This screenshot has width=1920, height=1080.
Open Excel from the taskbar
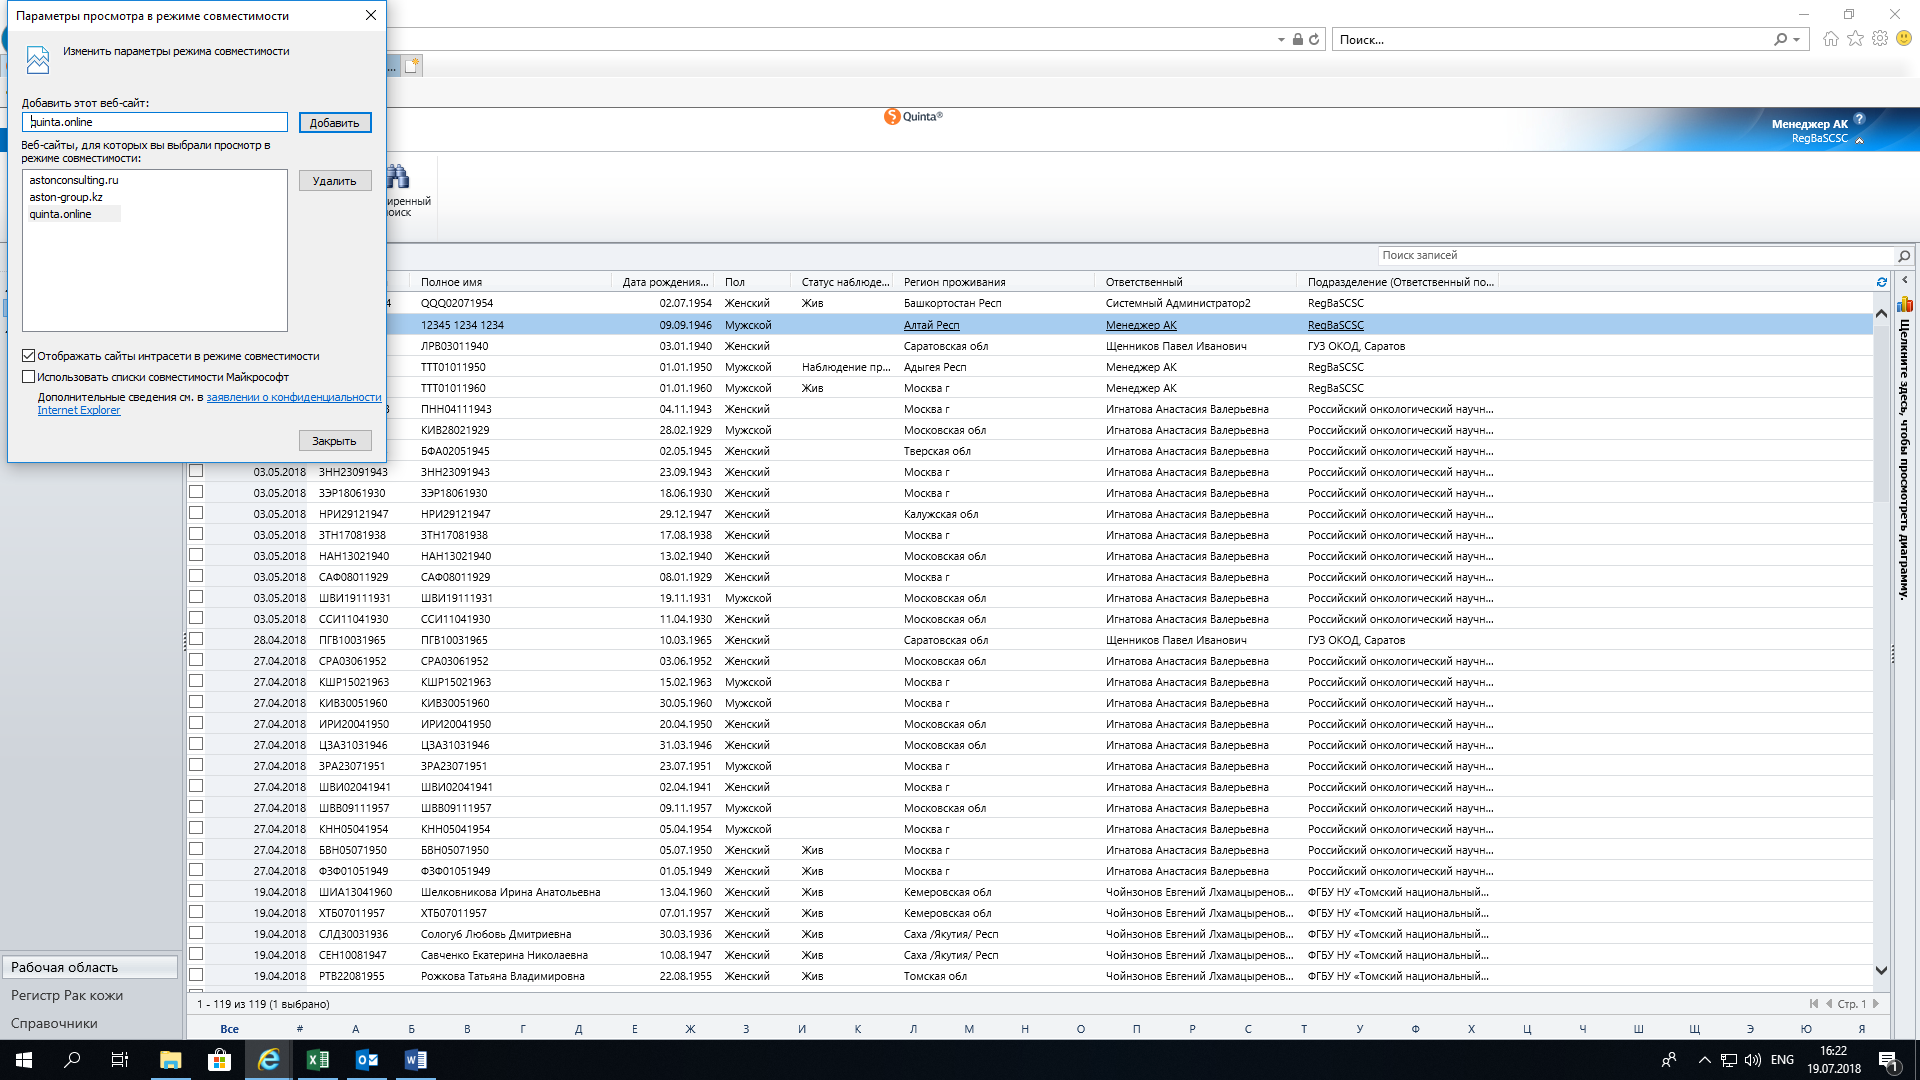317,1060
